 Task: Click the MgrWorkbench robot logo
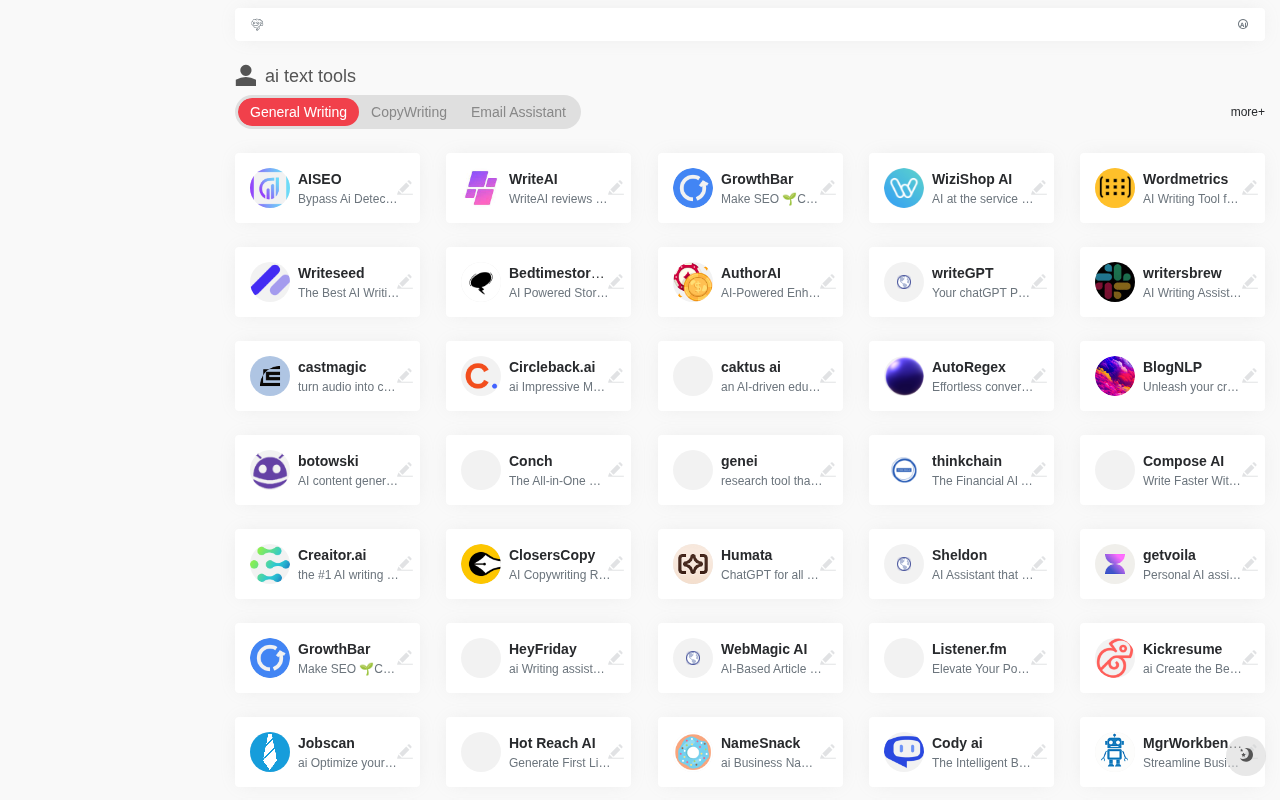coord(1115,752)
